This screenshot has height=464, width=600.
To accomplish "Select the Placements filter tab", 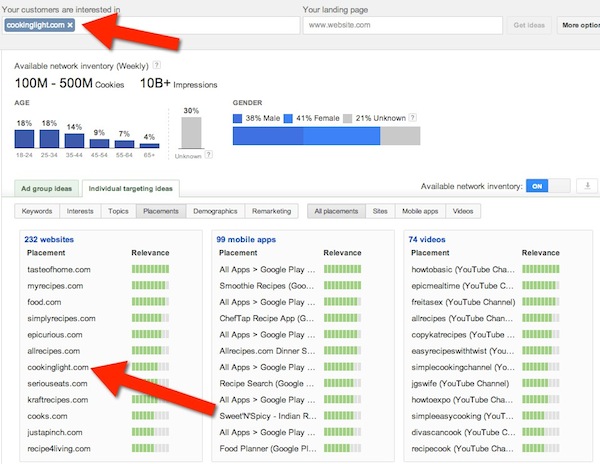I will (x=161, y=211).
